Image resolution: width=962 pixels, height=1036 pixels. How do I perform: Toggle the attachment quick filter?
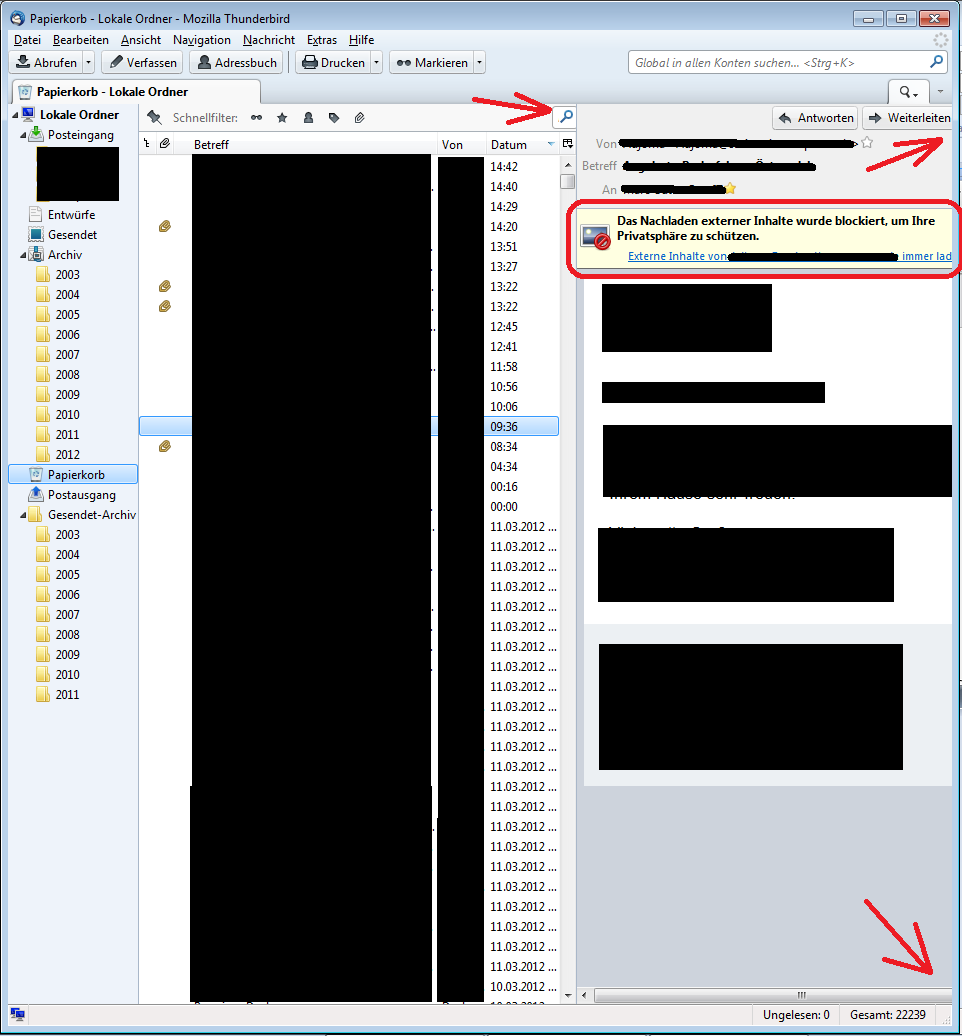(x=359, y=118)
